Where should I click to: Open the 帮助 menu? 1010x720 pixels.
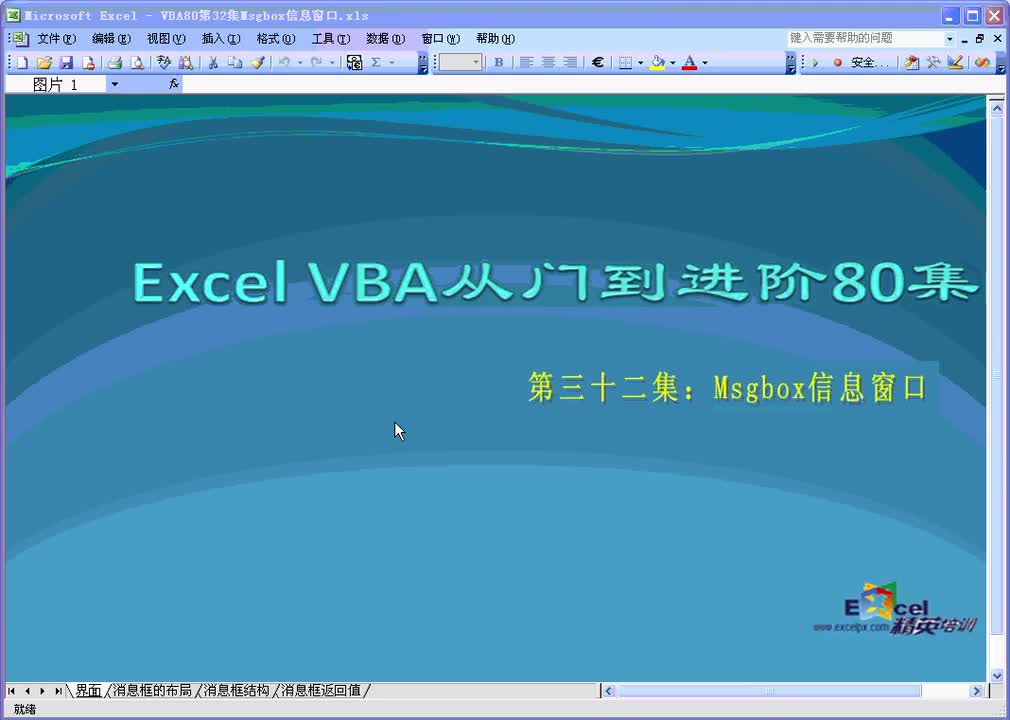pos(495,39)
